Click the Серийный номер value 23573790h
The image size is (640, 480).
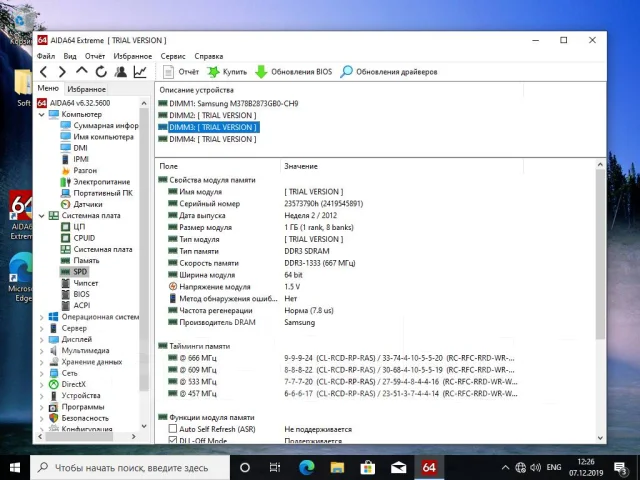[323, 204]
